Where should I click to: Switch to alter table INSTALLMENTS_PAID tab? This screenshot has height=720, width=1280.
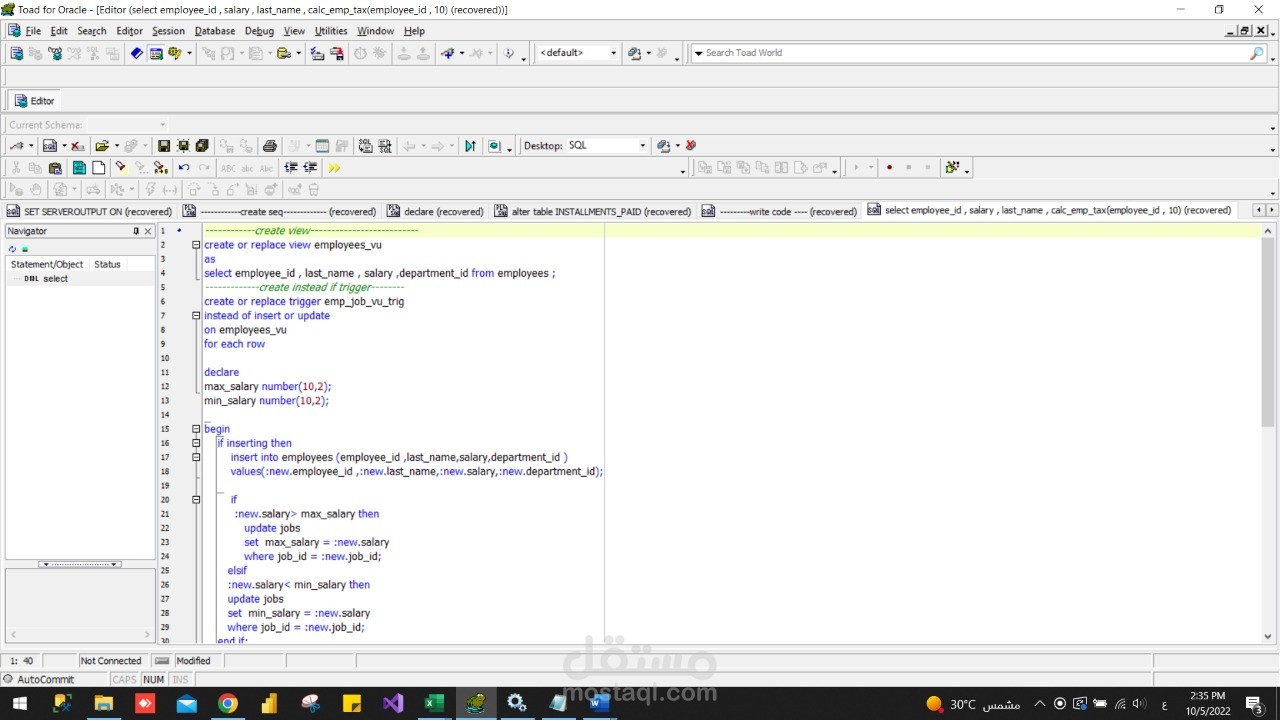pyautogui.click(x=592, y=211)
